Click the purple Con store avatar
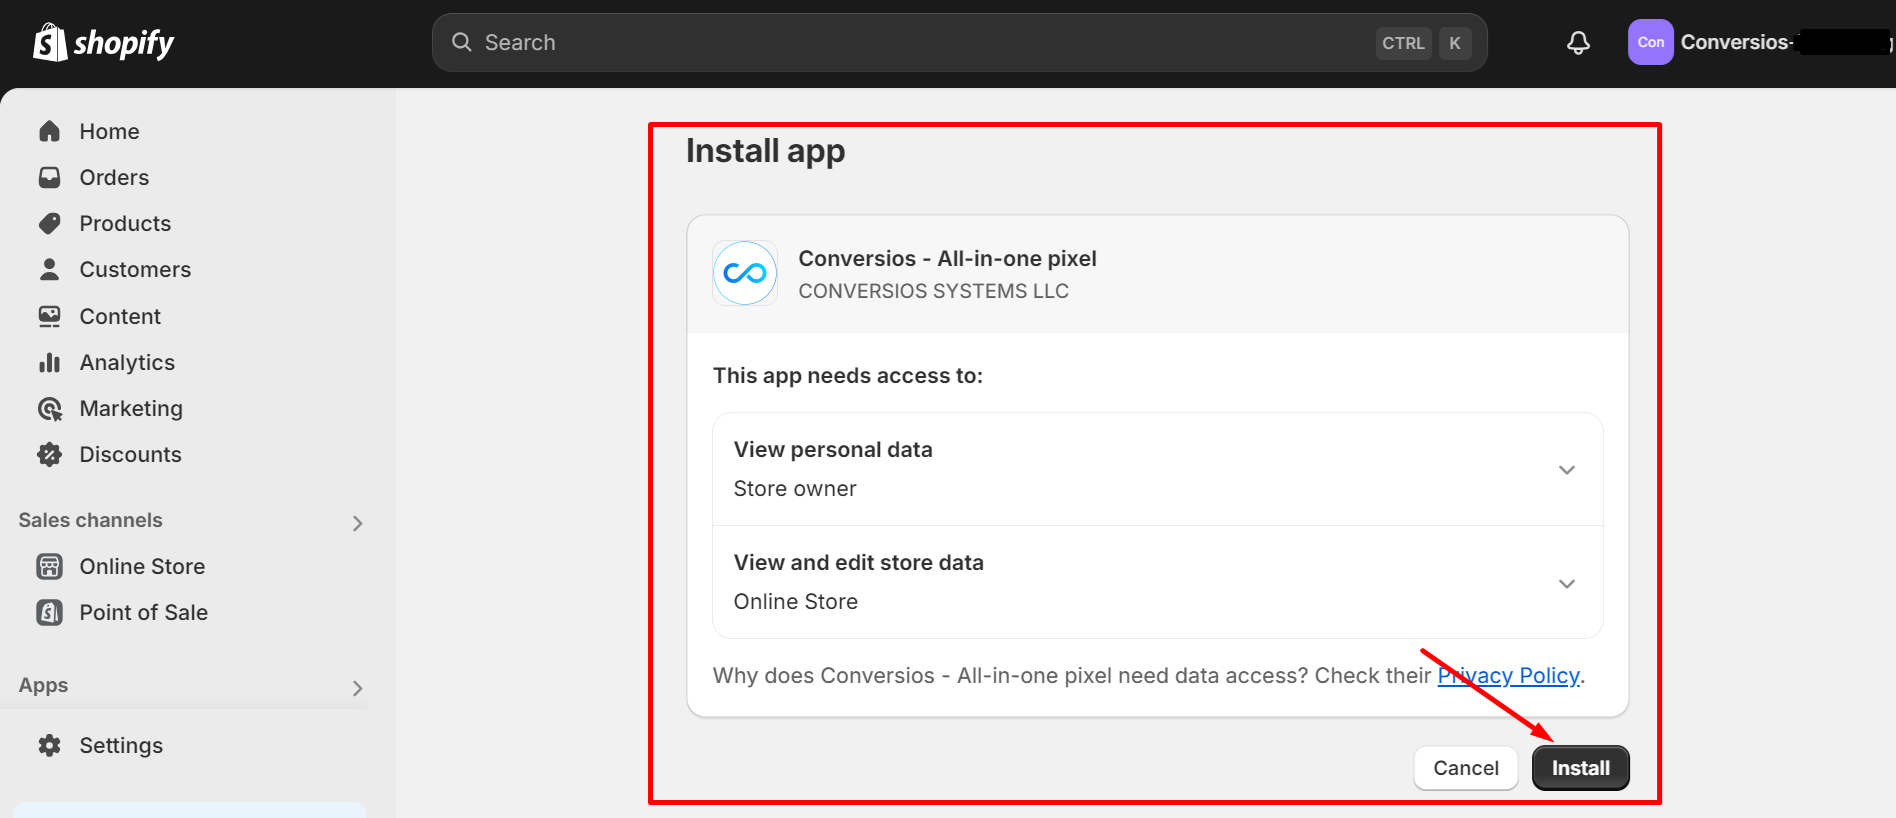Screen dimensions: 1896x818 click(x=1650, y=42)
